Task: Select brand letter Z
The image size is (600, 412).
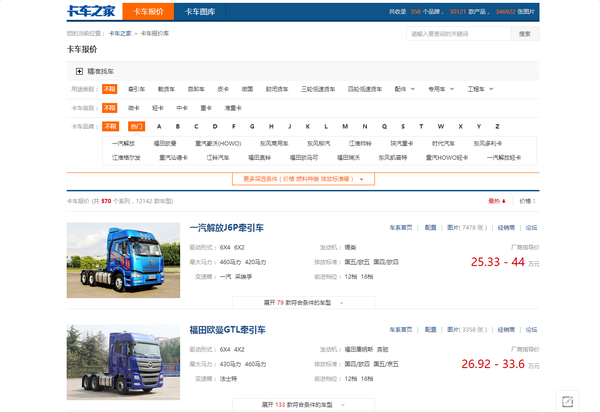Action: (497, 126)
